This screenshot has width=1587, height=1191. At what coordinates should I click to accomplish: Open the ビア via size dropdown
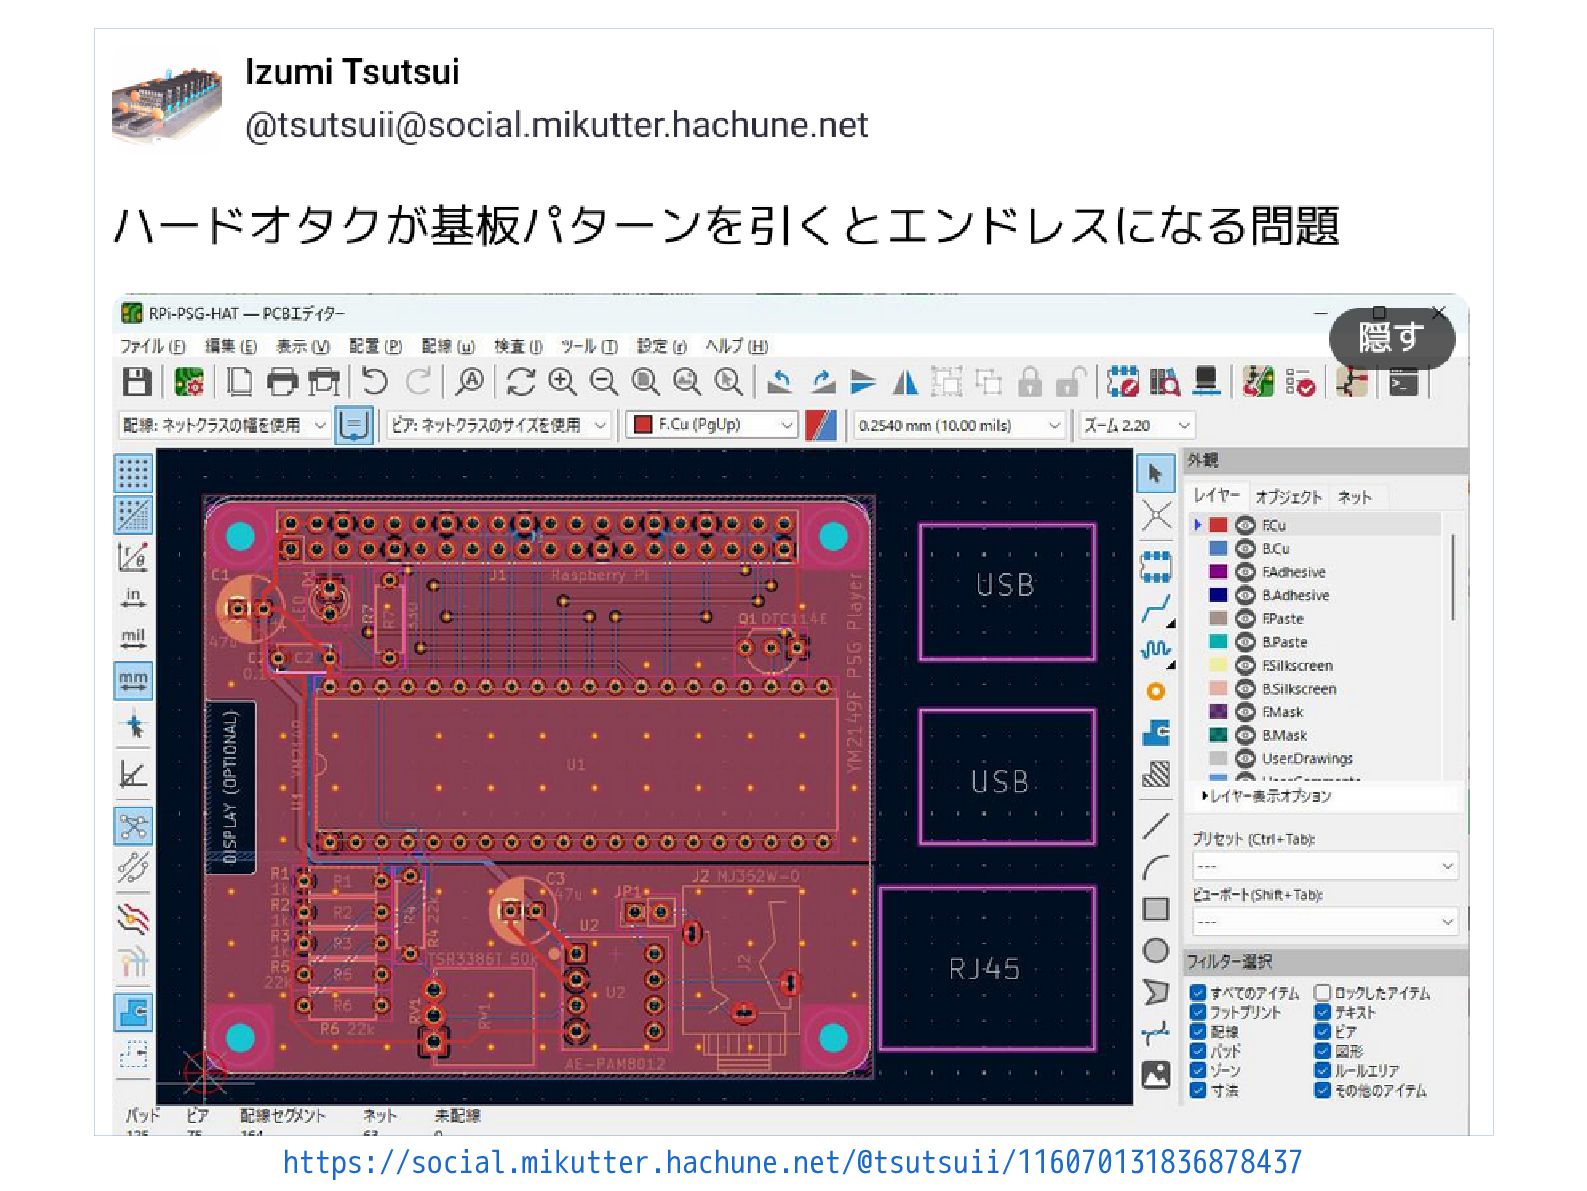point(498,425)
